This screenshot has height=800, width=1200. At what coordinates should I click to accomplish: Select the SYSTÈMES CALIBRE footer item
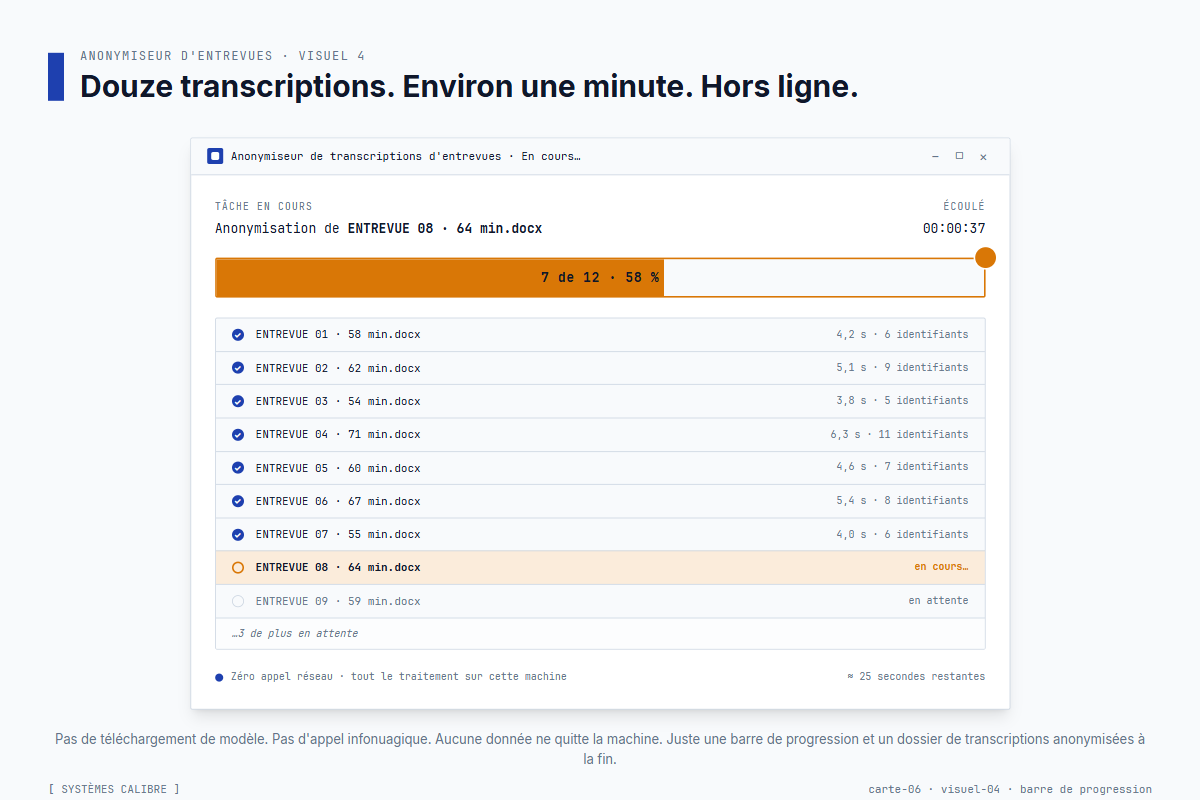click(111, 789)
